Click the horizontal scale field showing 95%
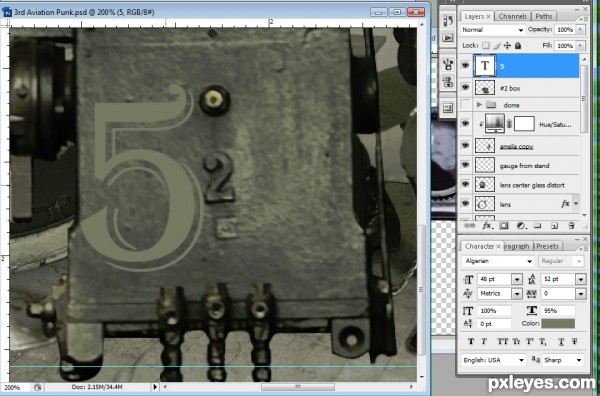 pyautogui.click(x=558, y=311)
